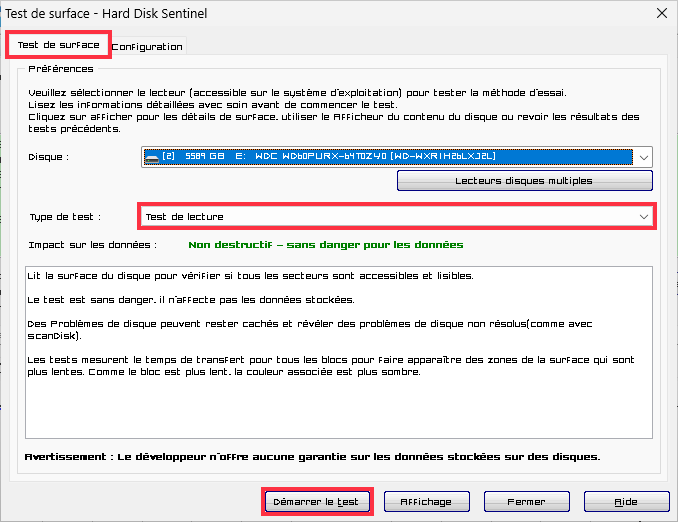
Task: Click the green Non destructif impact label
Action: [x=325, y=244]
